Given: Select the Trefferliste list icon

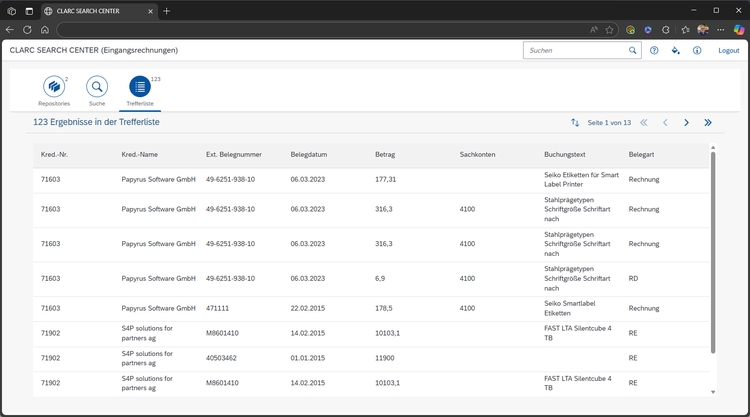Looking at the screenshot, I should [x=140, y=87].
